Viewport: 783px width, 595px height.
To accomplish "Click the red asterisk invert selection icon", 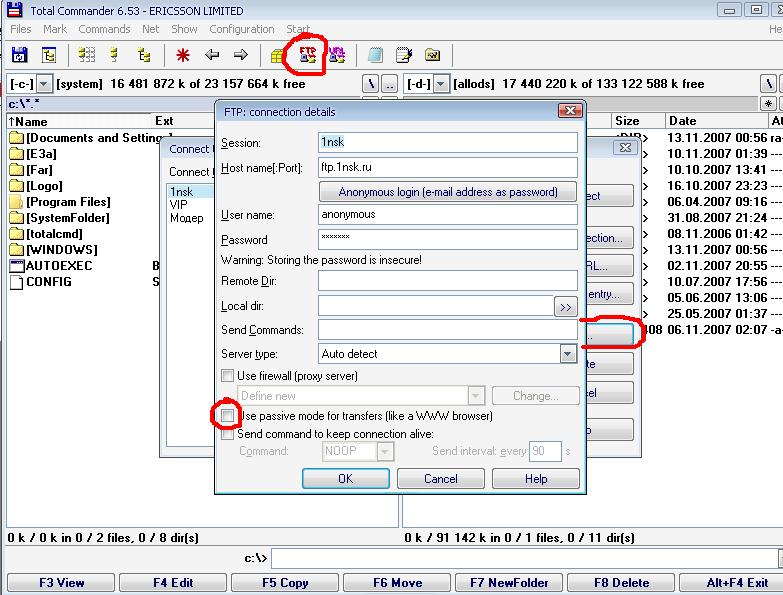I will [183, 55].
